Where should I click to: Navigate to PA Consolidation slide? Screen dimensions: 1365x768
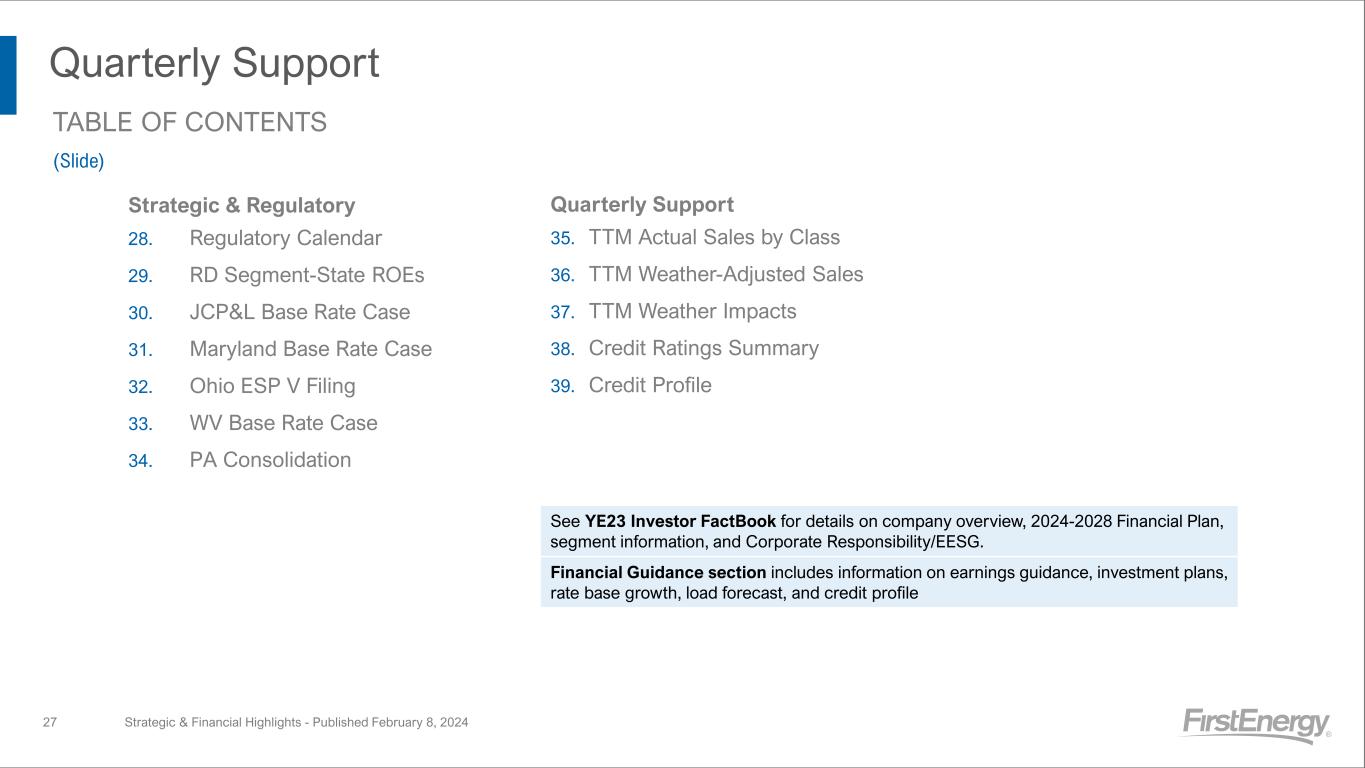tap(270, 460)
